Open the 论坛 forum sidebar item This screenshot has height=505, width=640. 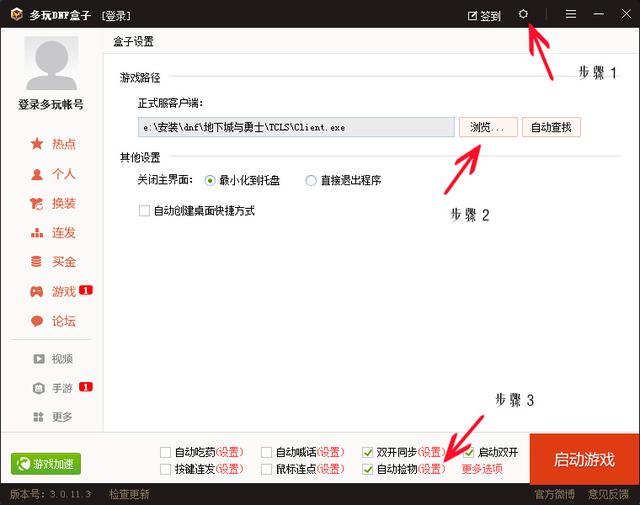53,321
